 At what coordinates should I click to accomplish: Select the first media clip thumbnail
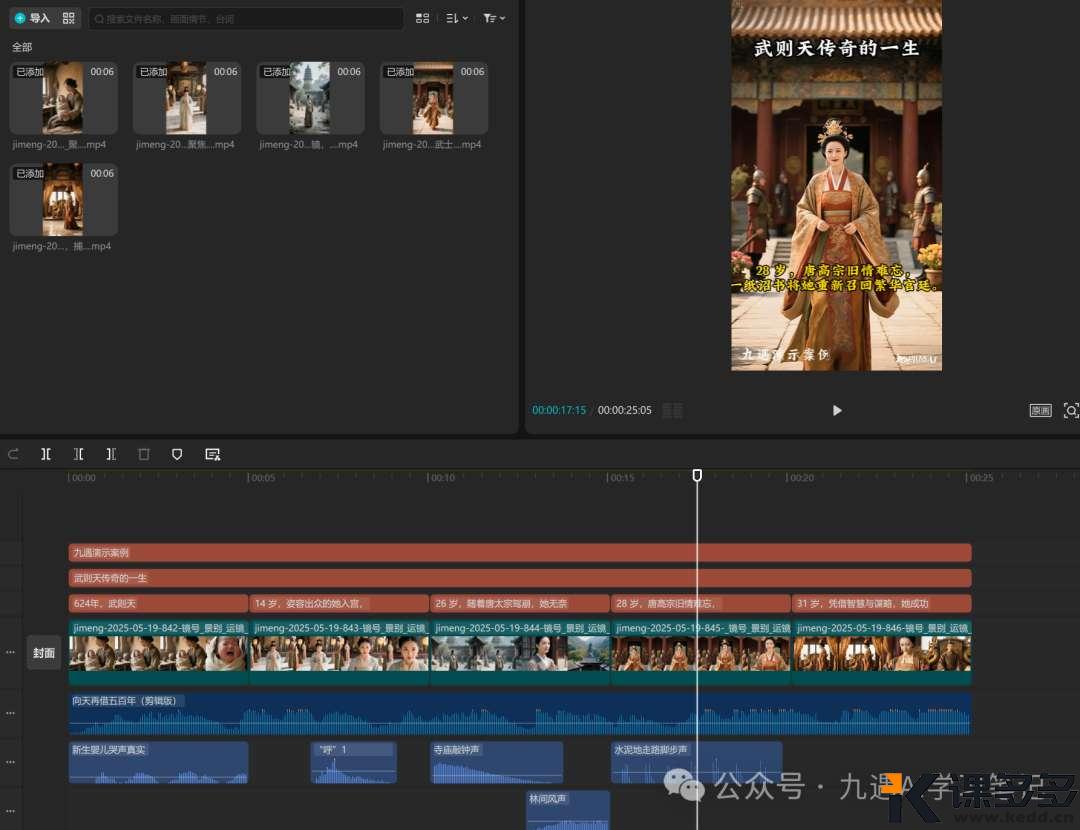(63, 98)
